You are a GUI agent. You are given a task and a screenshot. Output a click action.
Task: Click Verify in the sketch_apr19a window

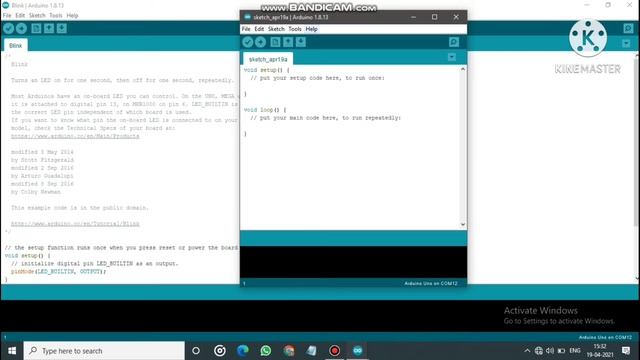(x=248, y=42)
